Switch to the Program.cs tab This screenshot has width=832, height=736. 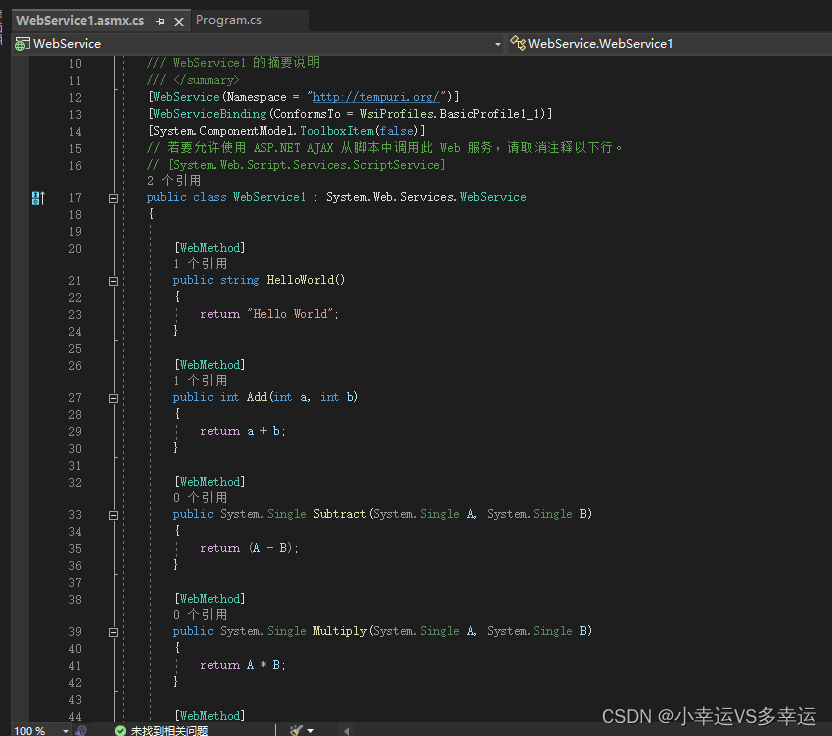coord(229,20)
